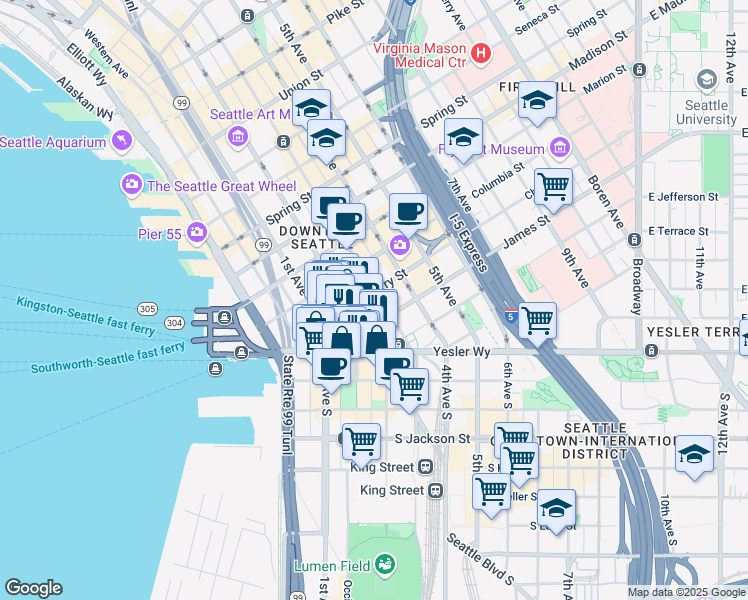Click the Seattle University graduation cap icon
748x600 pixels.
(707, 80)
